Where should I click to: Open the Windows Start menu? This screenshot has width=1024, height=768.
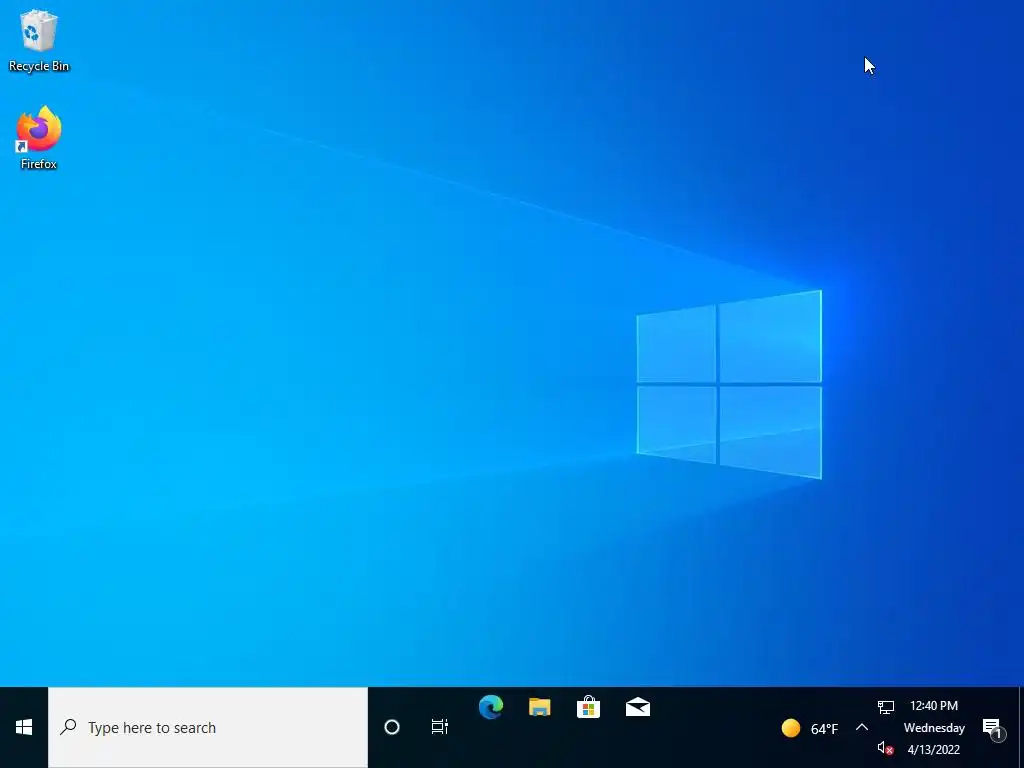pos(24,727)
